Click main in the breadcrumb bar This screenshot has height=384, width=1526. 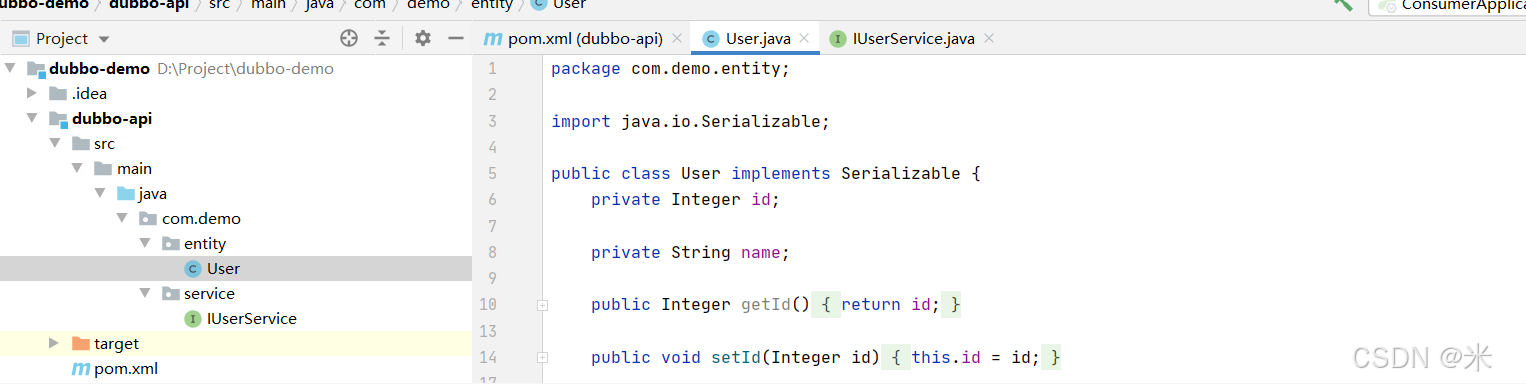(x=267, y=5)
